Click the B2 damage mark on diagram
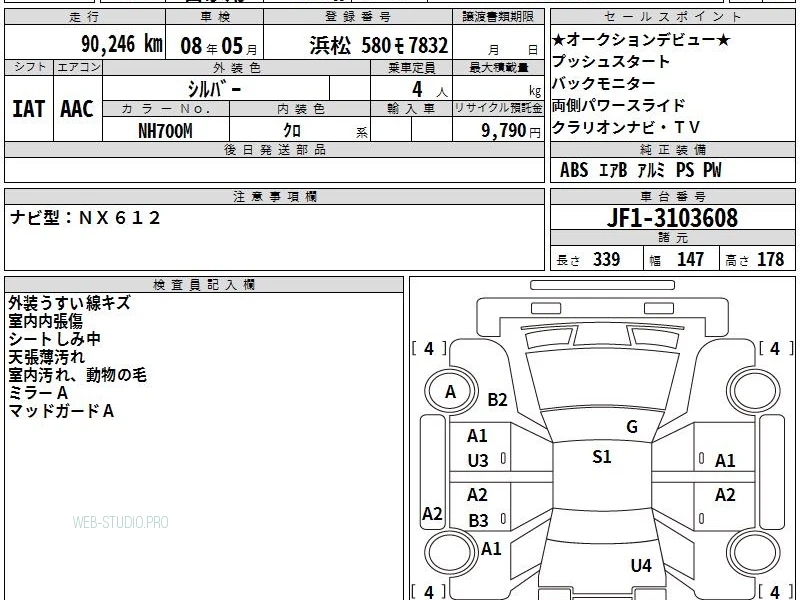800x600 pixels. click(x=497, y=399)
